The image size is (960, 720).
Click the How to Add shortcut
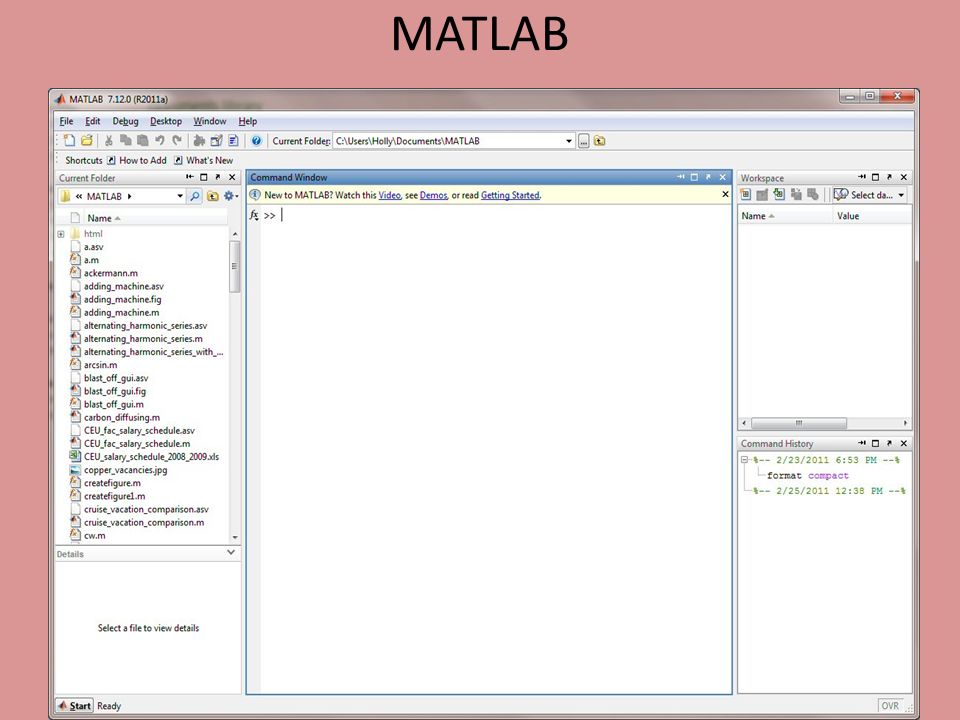point(137,160)
